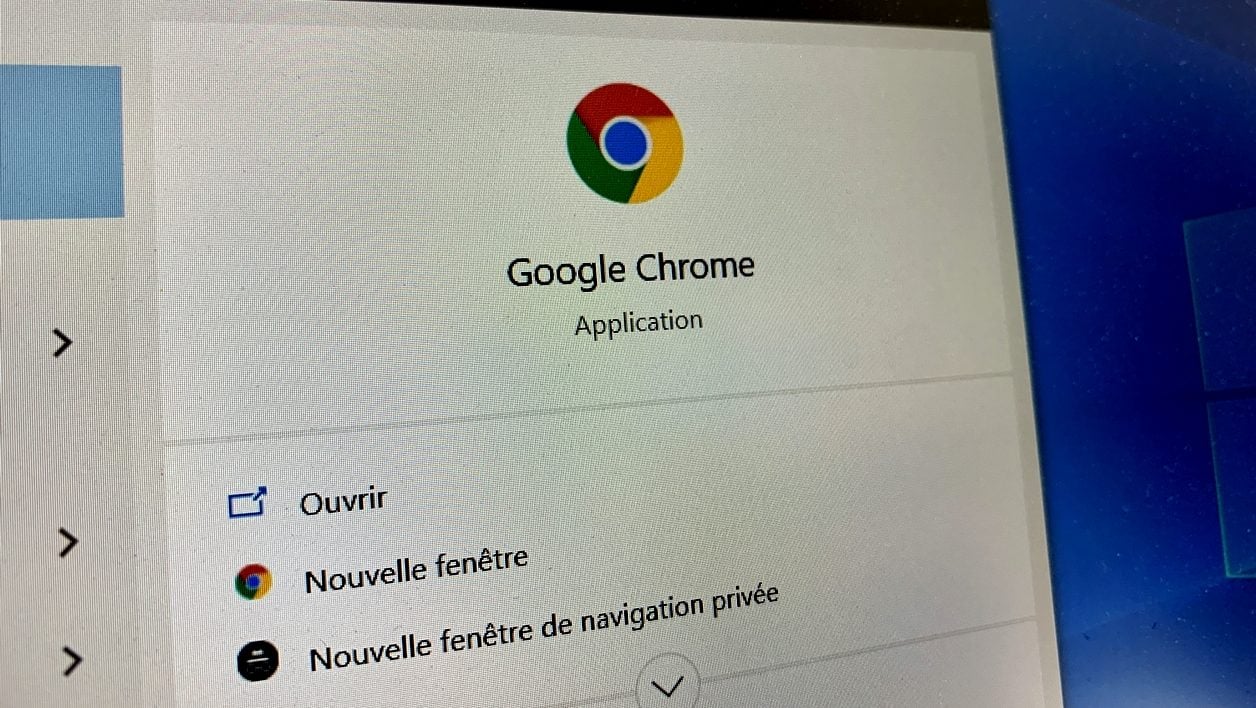Click the large Google Chrome logo
1256x708 pixels.
coord(624,143)
